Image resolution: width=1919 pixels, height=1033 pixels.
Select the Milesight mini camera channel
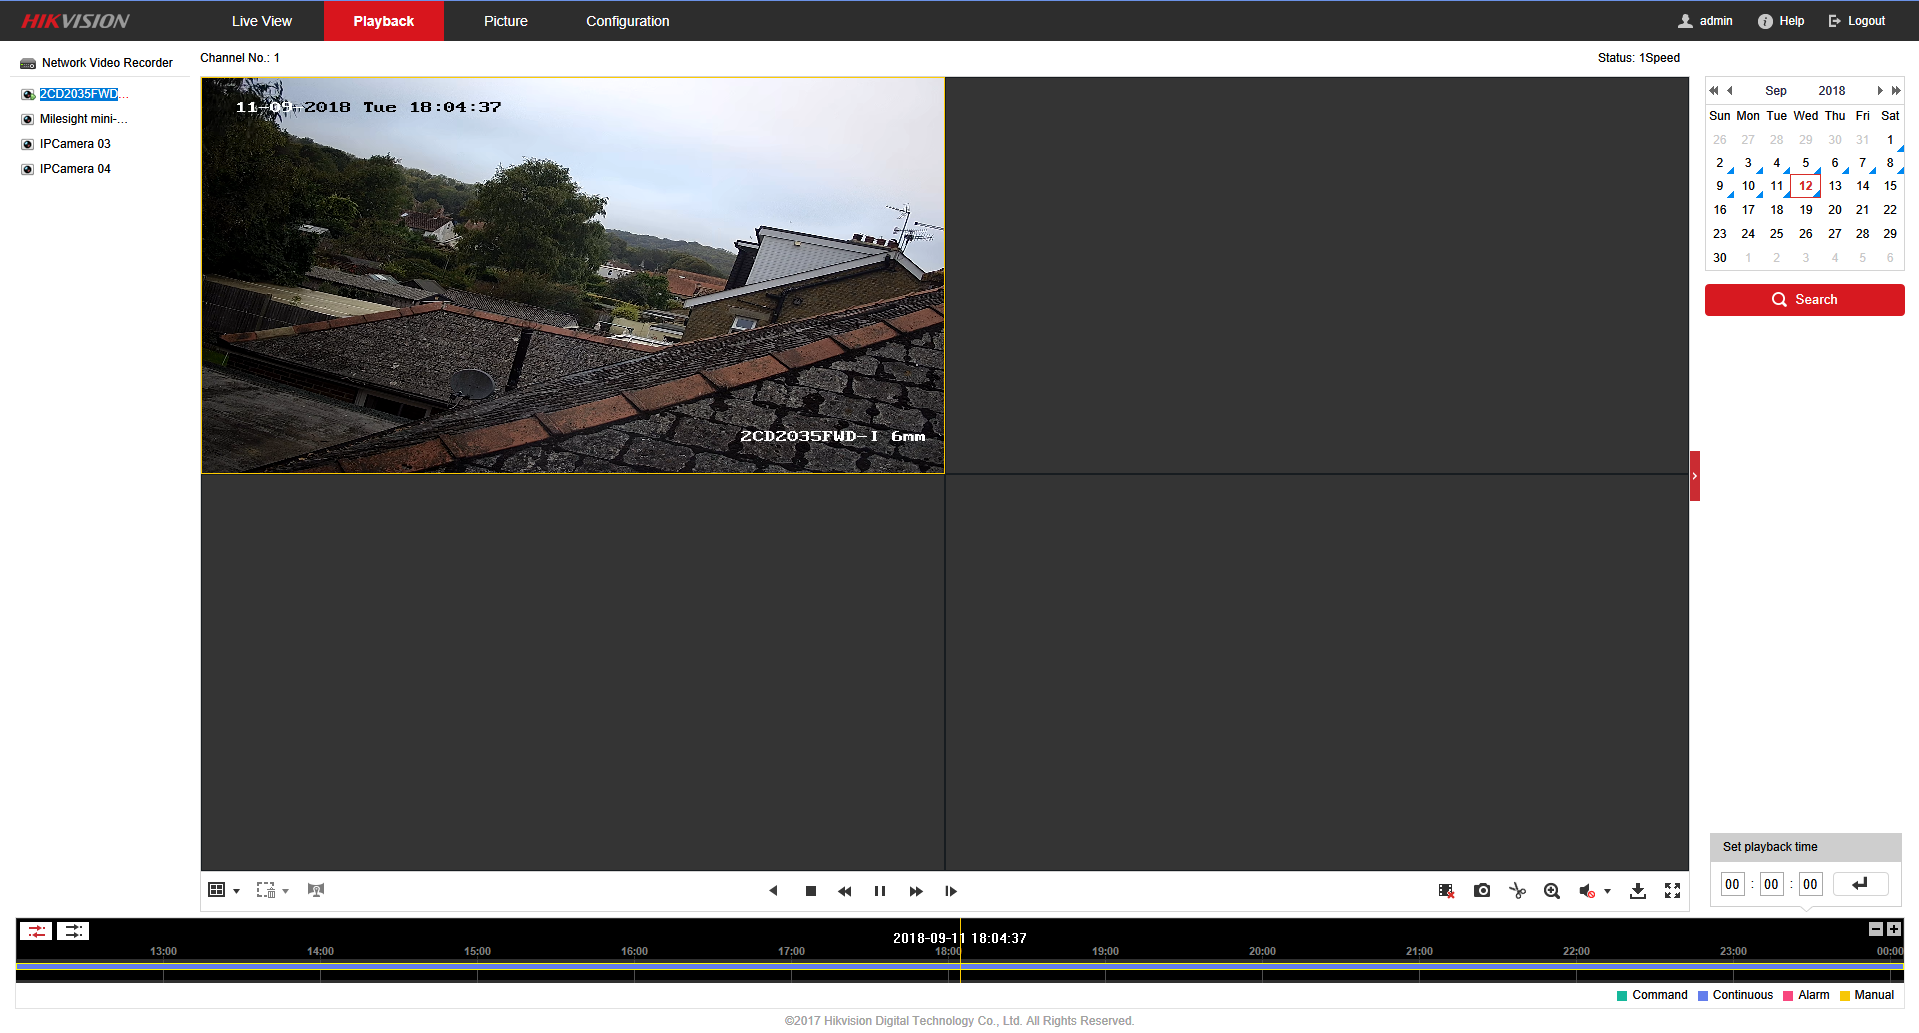click(x=83, y=119)
